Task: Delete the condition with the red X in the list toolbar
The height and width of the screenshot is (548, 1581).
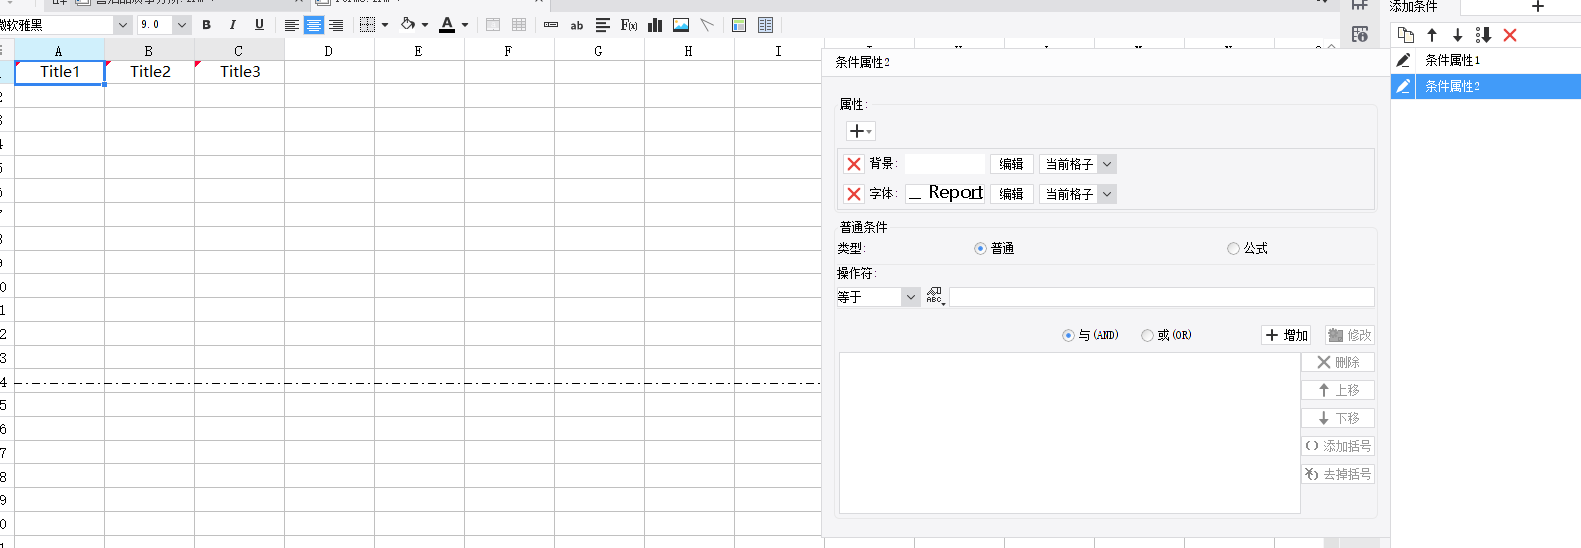Action: [1510, 35]
